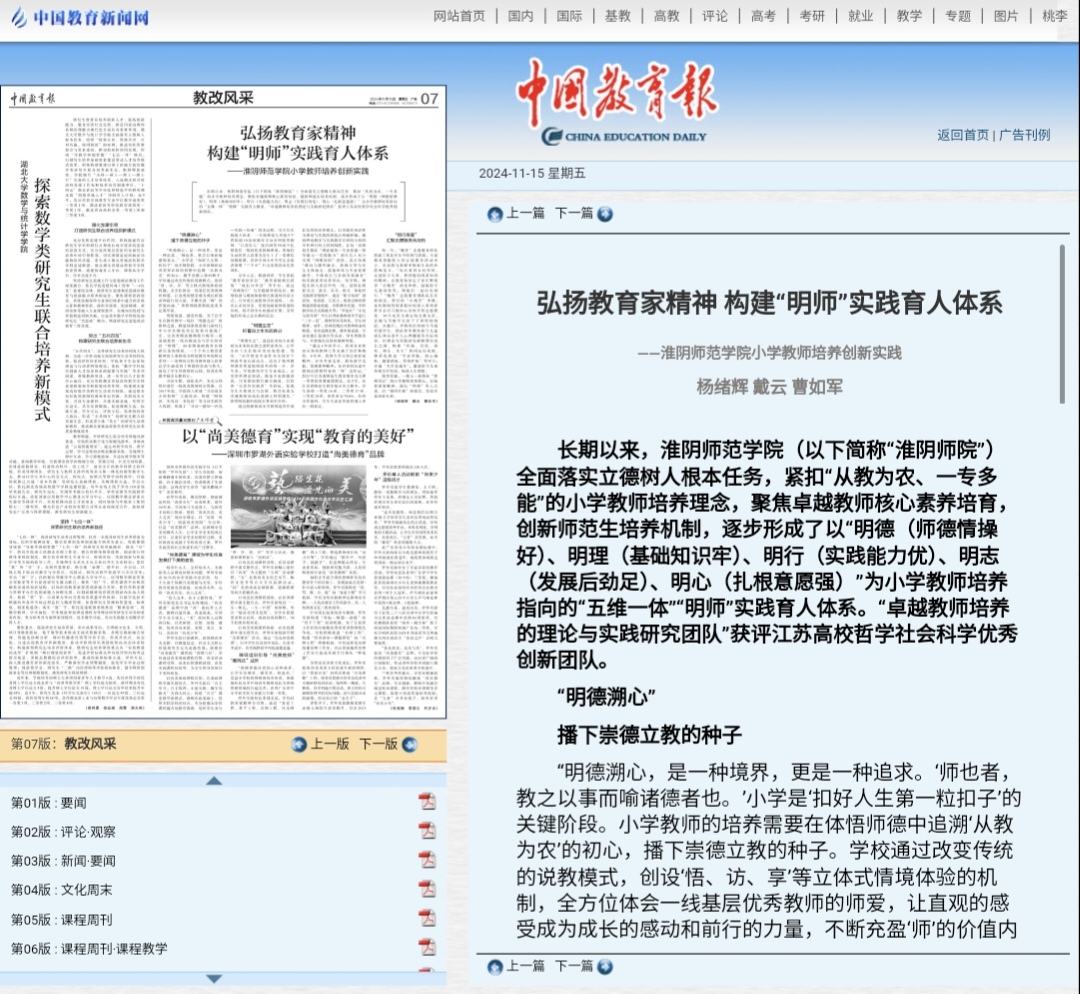Click the previous edition arrow icon (上一版)
Viewport: 1080px width, 994px height.
click(x=299, y=744)
